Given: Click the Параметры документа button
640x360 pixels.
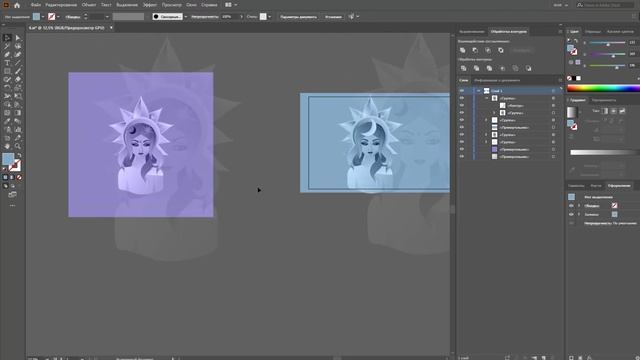Looking at the screenshot, I should tap(298, 17).
